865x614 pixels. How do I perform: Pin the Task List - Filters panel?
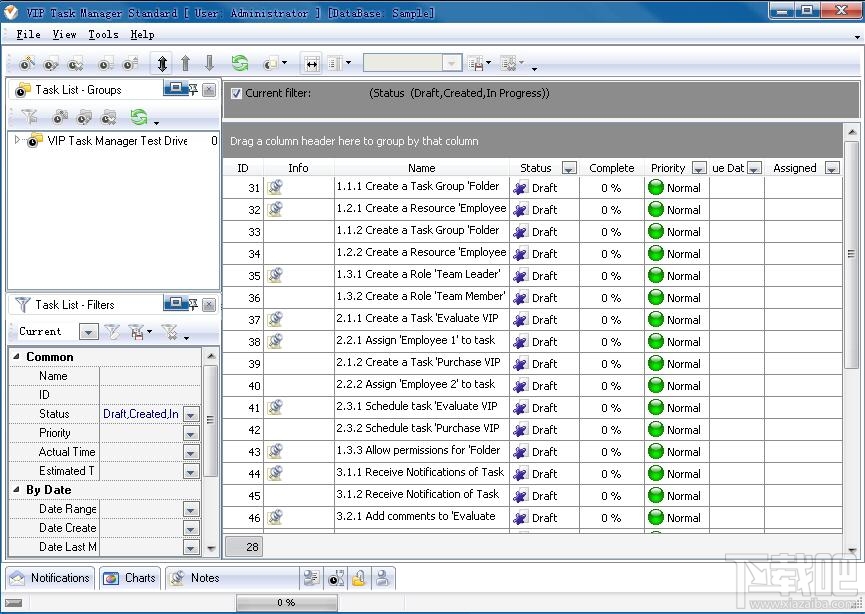pos(193,304)
